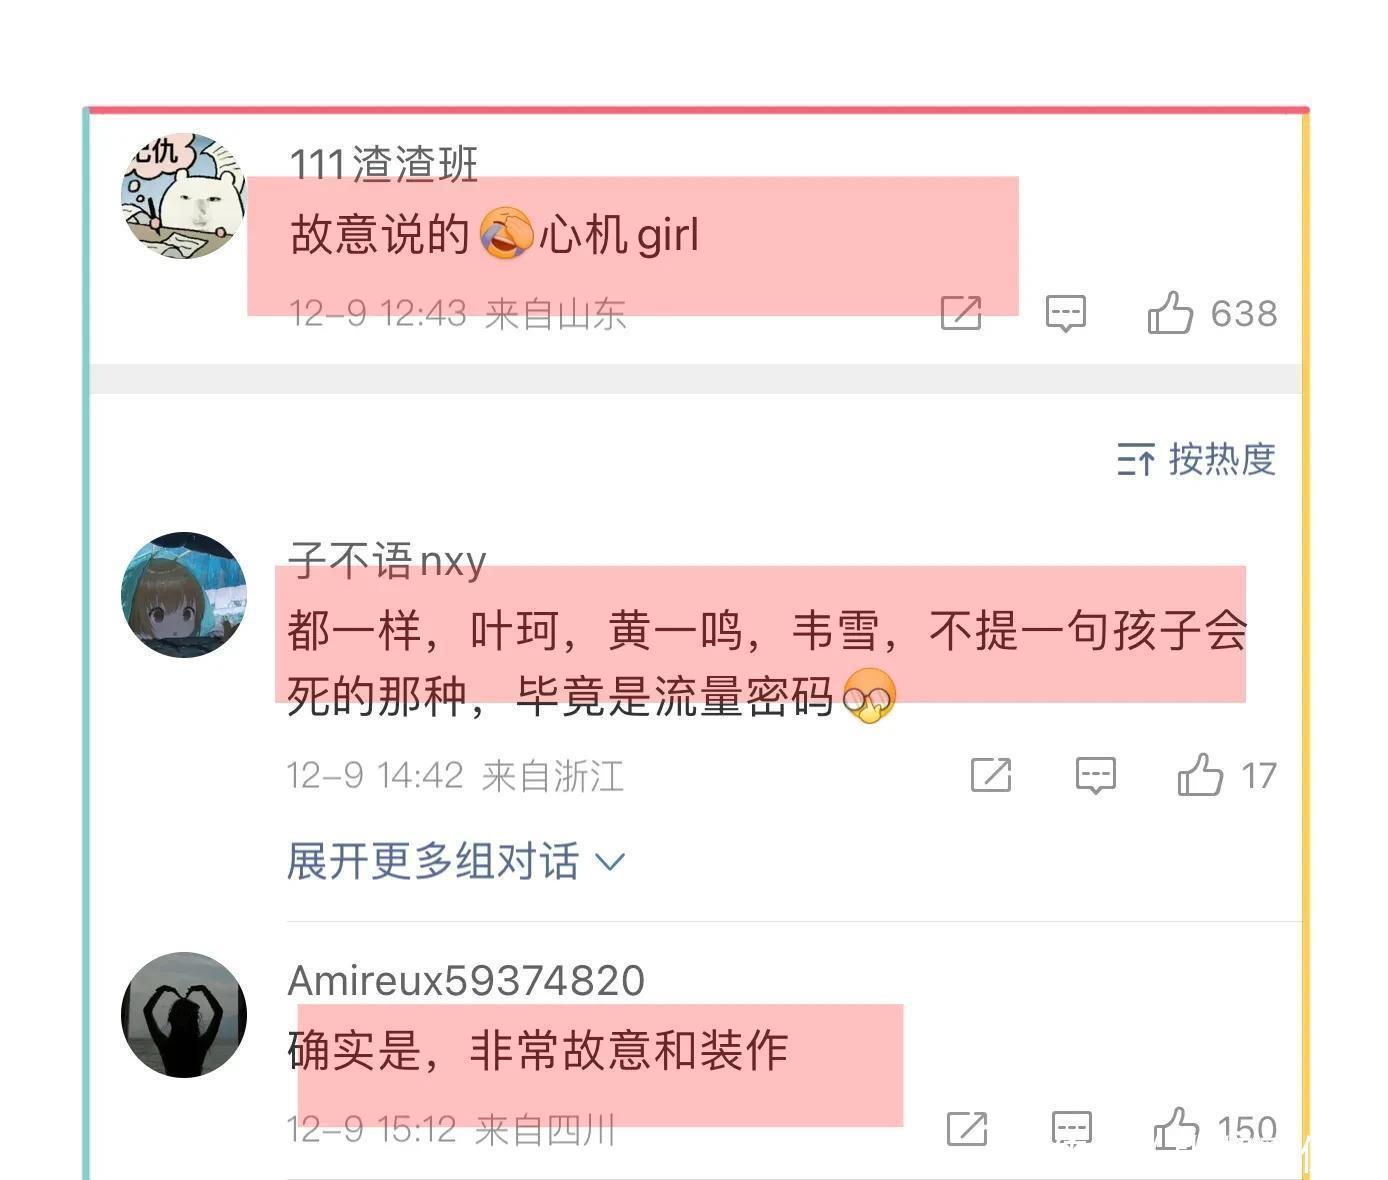The image size is (1388, 1180).
Task: Click chevron next to 展开更多组对话
Action: (x=609, y=862)
